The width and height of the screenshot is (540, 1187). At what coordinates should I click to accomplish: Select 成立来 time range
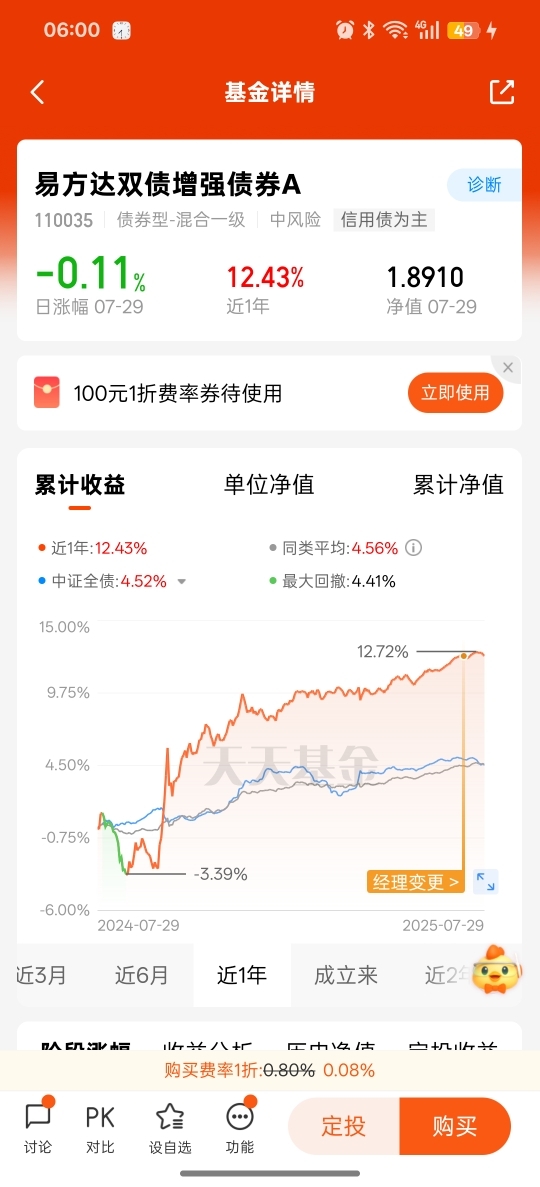pyautogui.click(x=346, y=975)
